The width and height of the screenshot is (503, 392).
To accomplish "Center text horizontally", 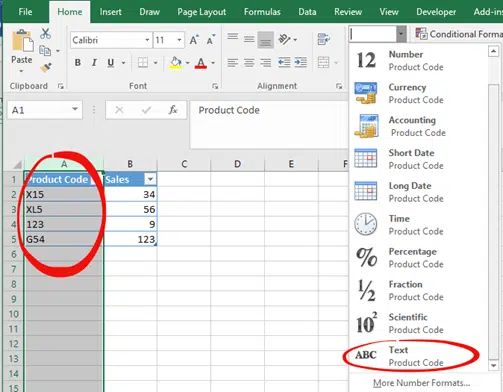I will [x=249, y=62].
